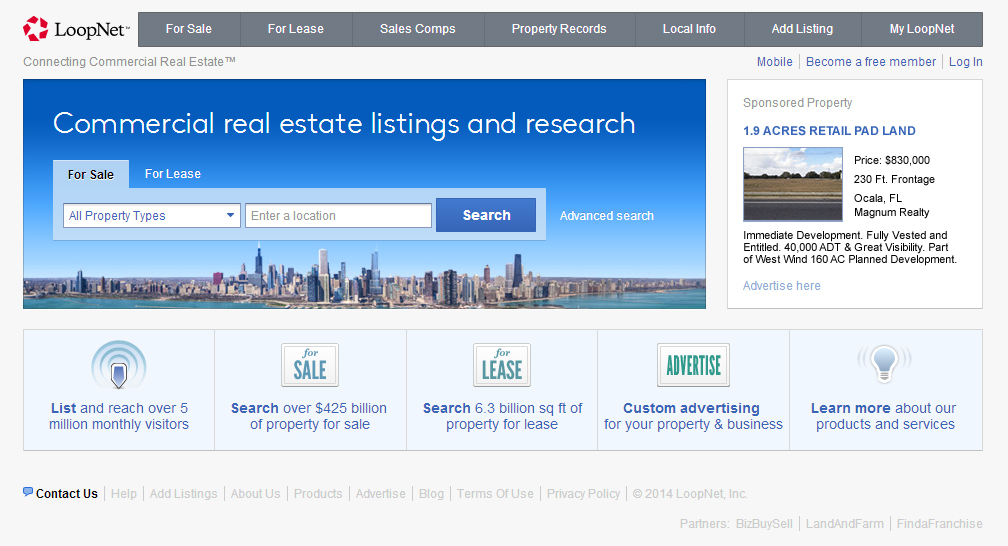Click the light bulb Learn more icon
The height and width of the screenshot is (546, 1008).
coord(885,363)
